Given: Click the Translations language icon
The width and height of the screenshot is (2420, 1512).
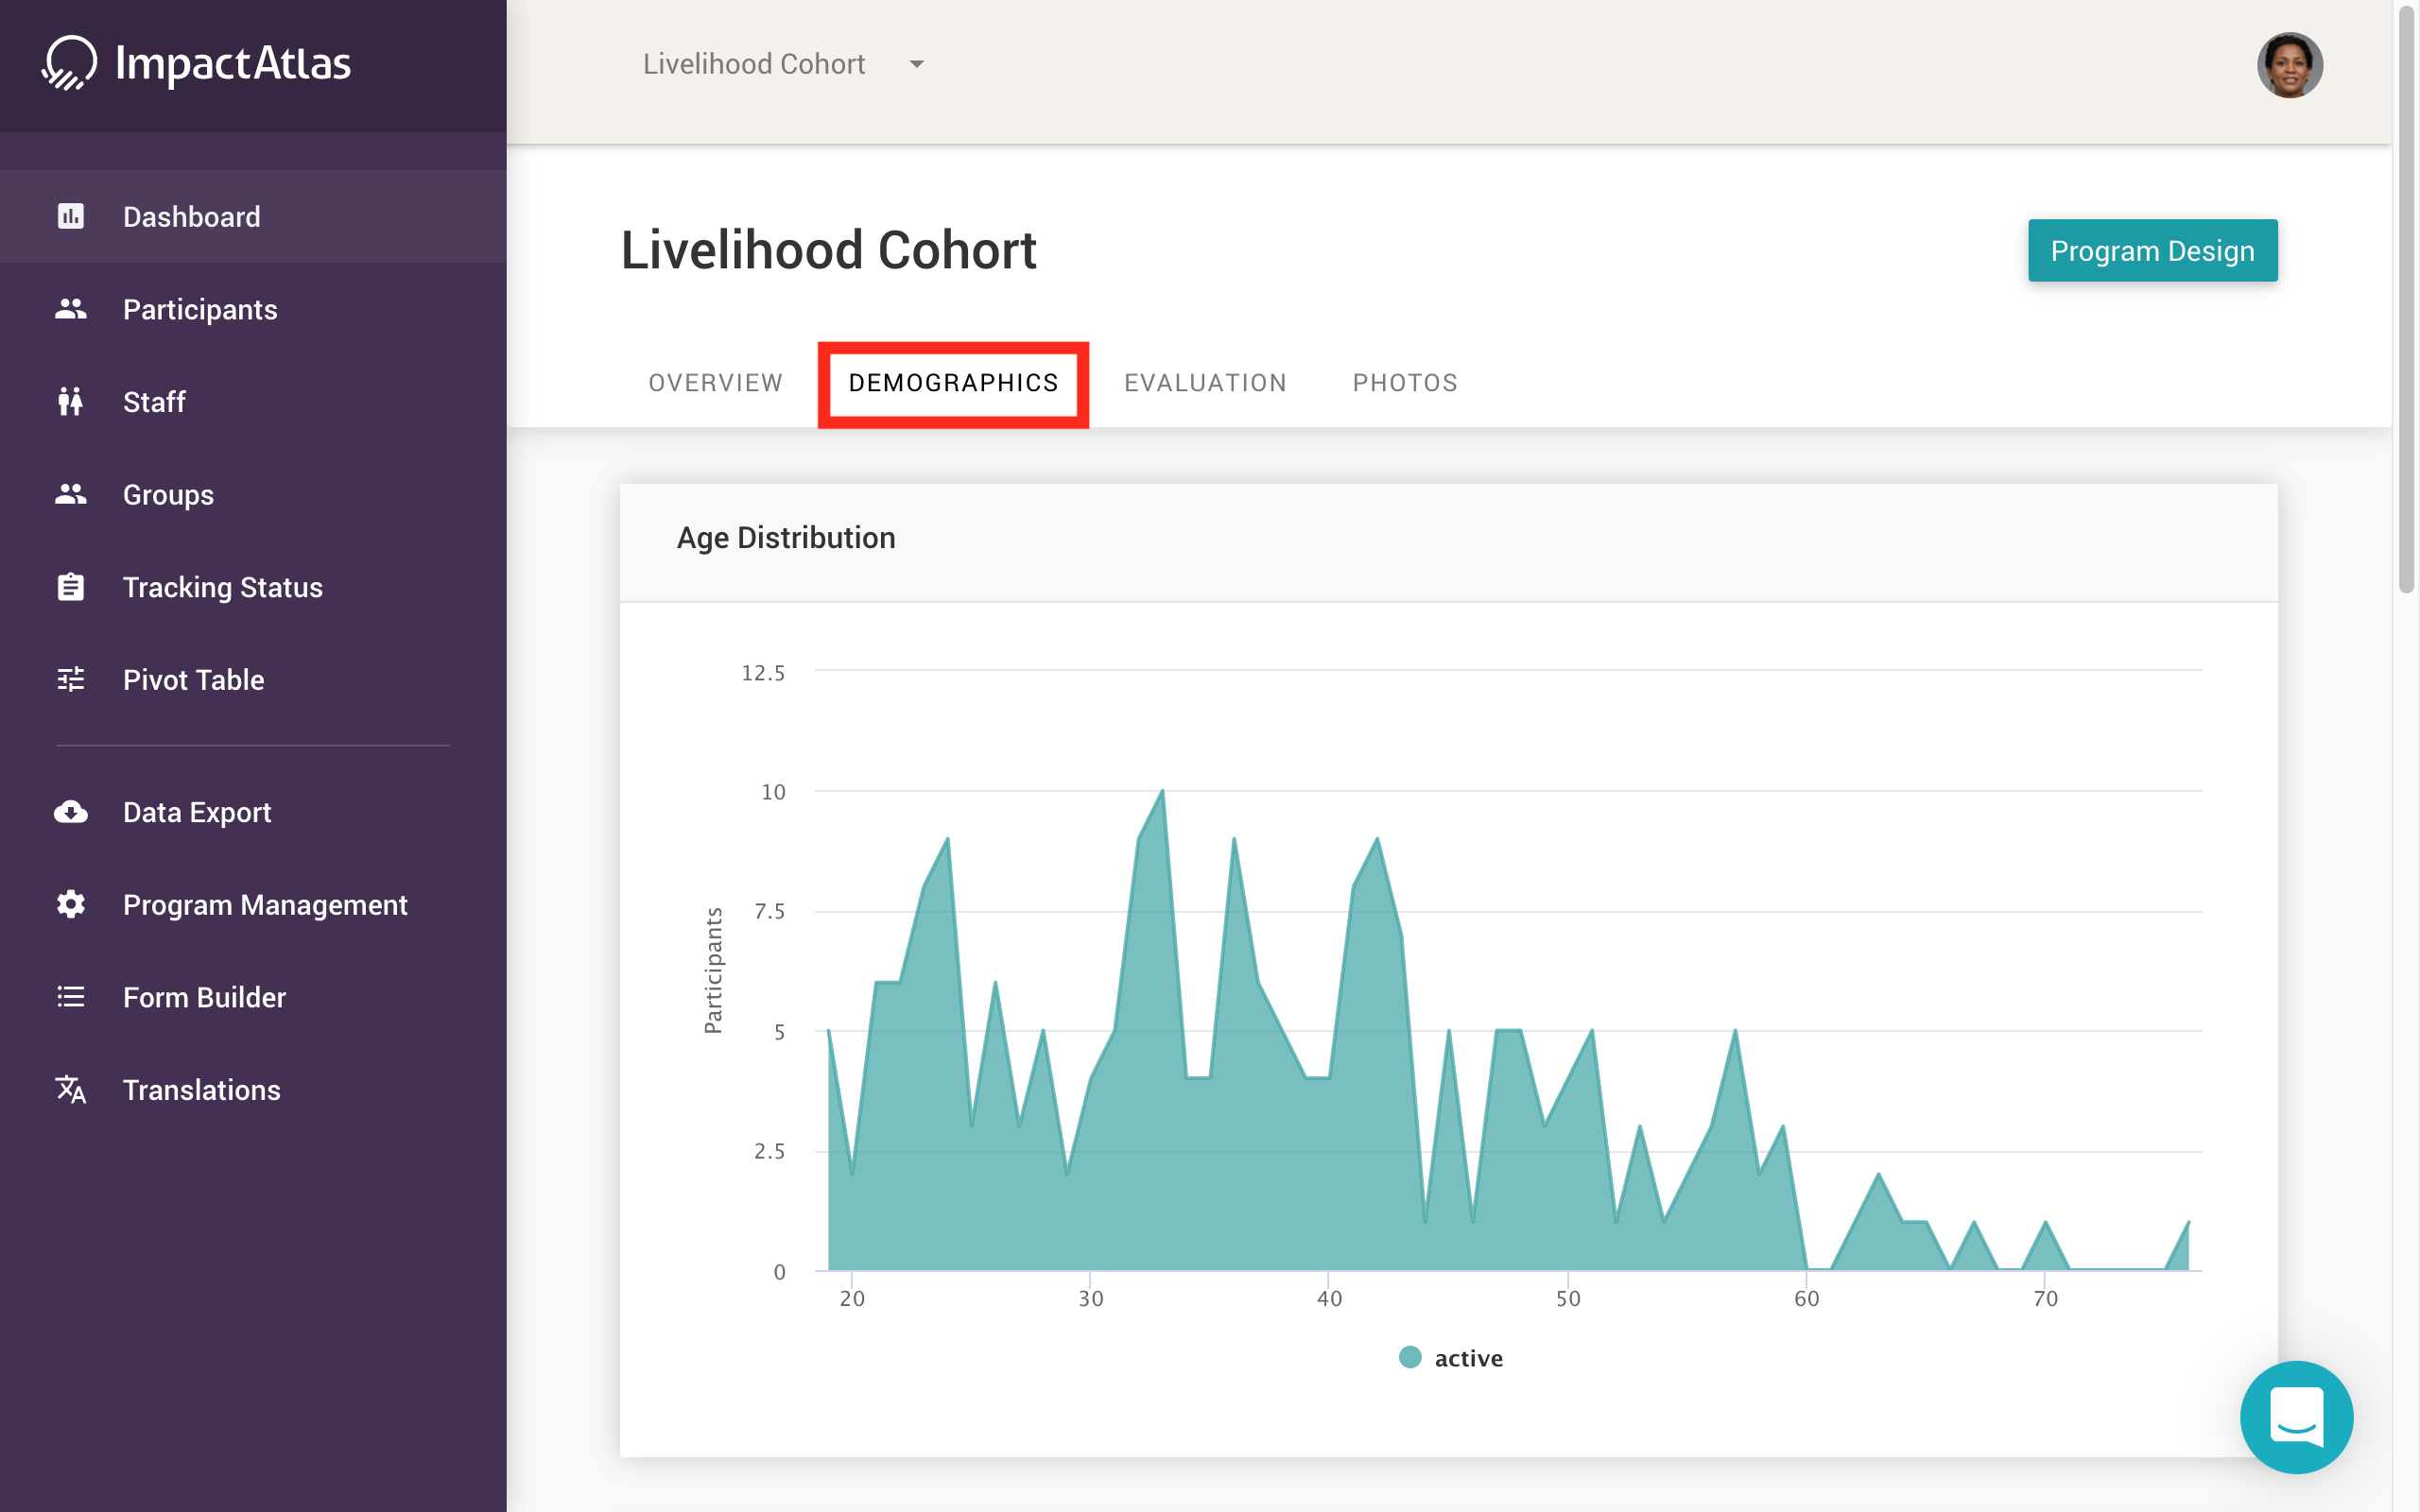Looking at the screenshot, I should pyautogui.click(x=70, y=1090).
